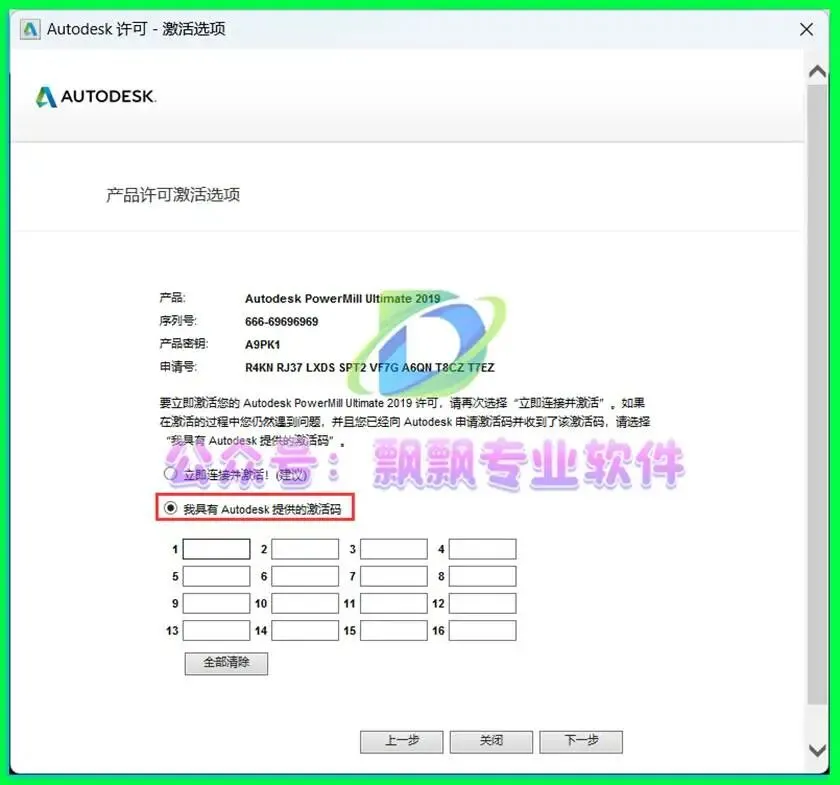Select 我具有 Autodesk 提供的激活码 radio option
Viewport: 840px width, 785px height.
coord(170,508)
